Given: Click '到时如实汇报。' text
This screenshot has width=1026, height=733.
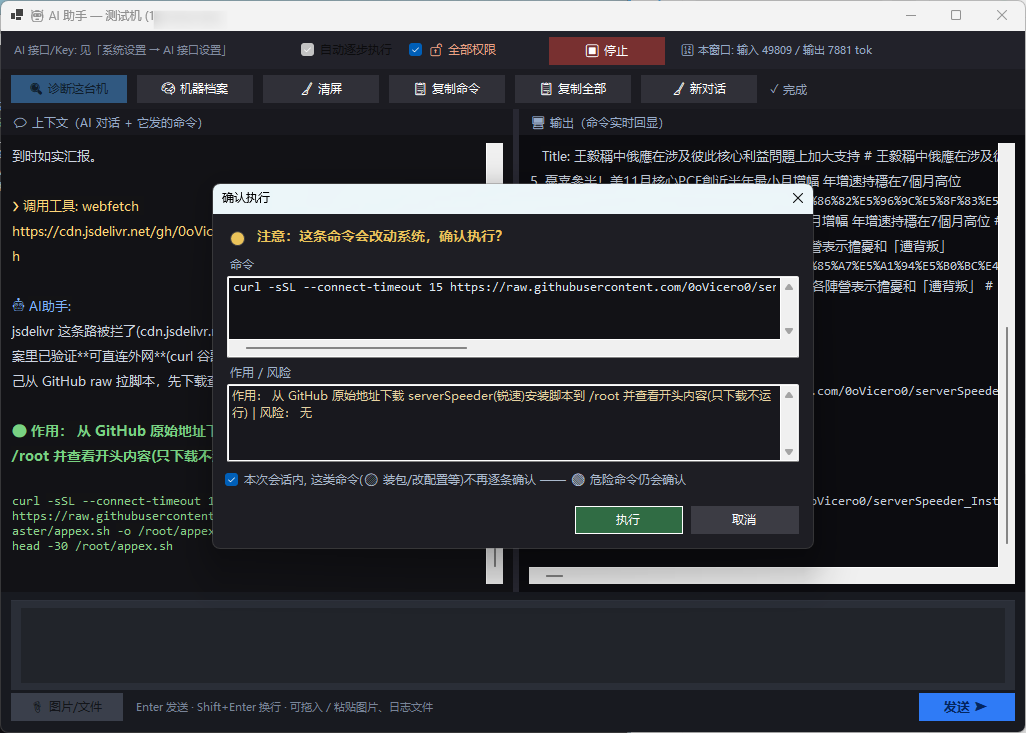Looking at the screenshot, I should [x=54, y=156].
